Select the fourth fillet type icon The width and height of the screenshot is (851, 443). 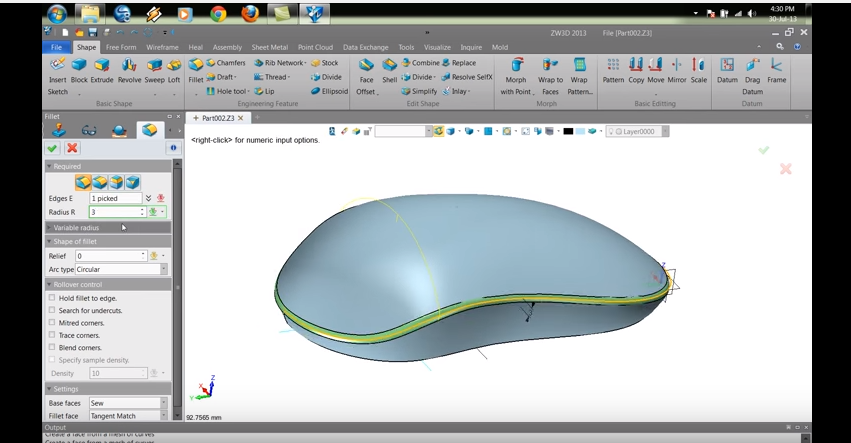[133, 182]
